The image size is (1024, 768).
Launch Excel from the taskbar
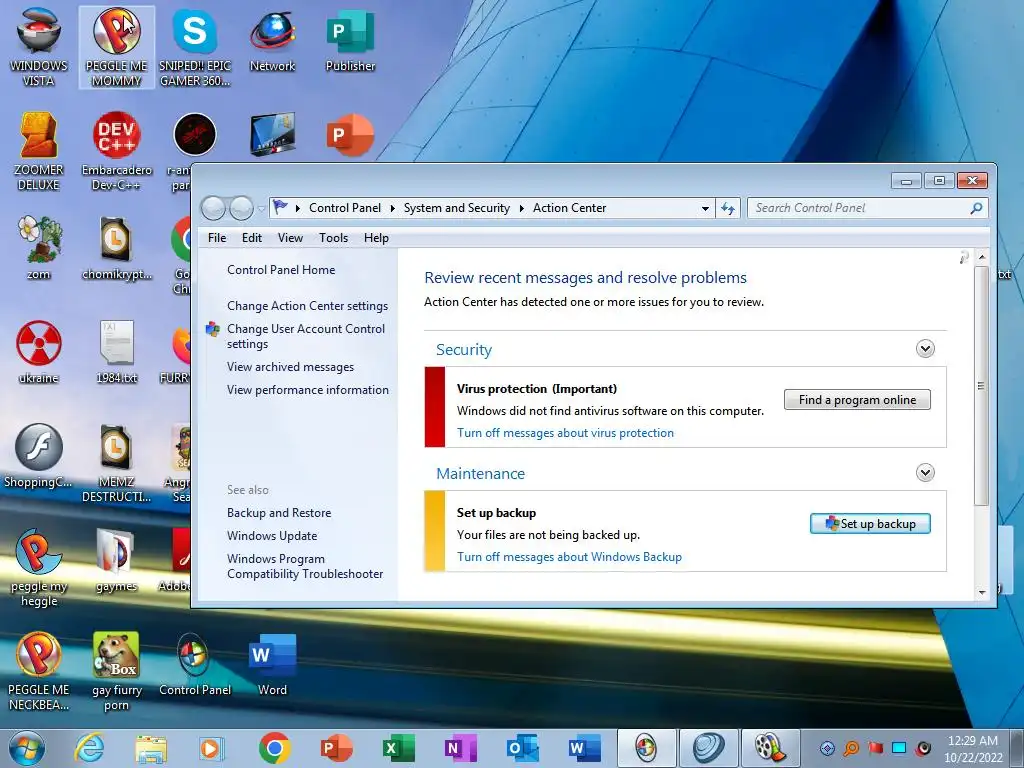tap(398, 748)
